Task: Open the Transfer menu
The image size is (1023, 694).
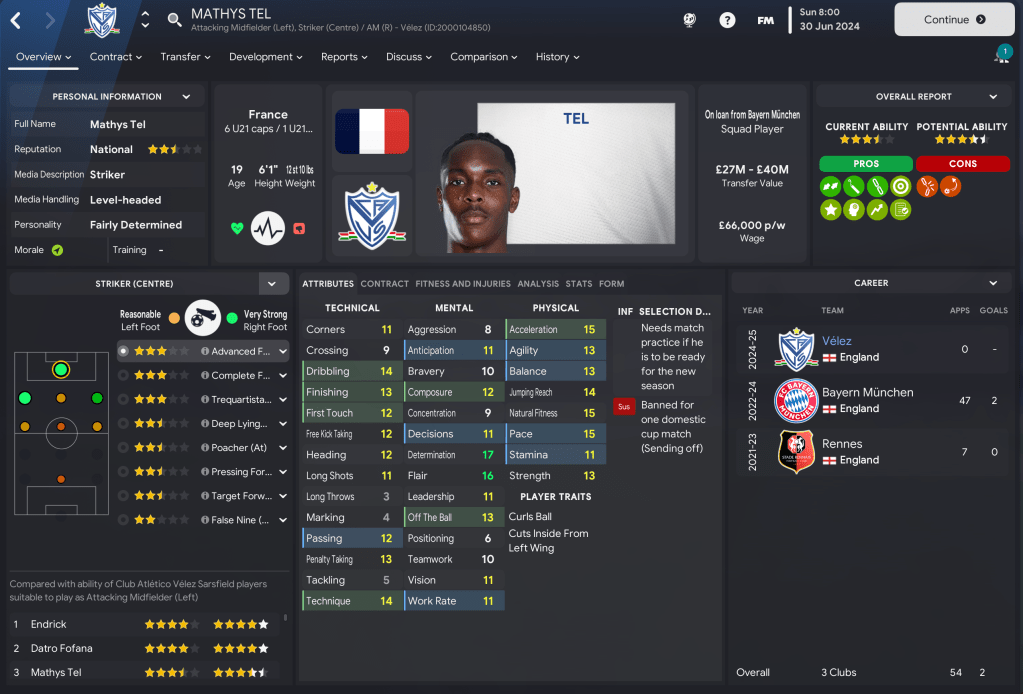Action: tap(185, 57)
